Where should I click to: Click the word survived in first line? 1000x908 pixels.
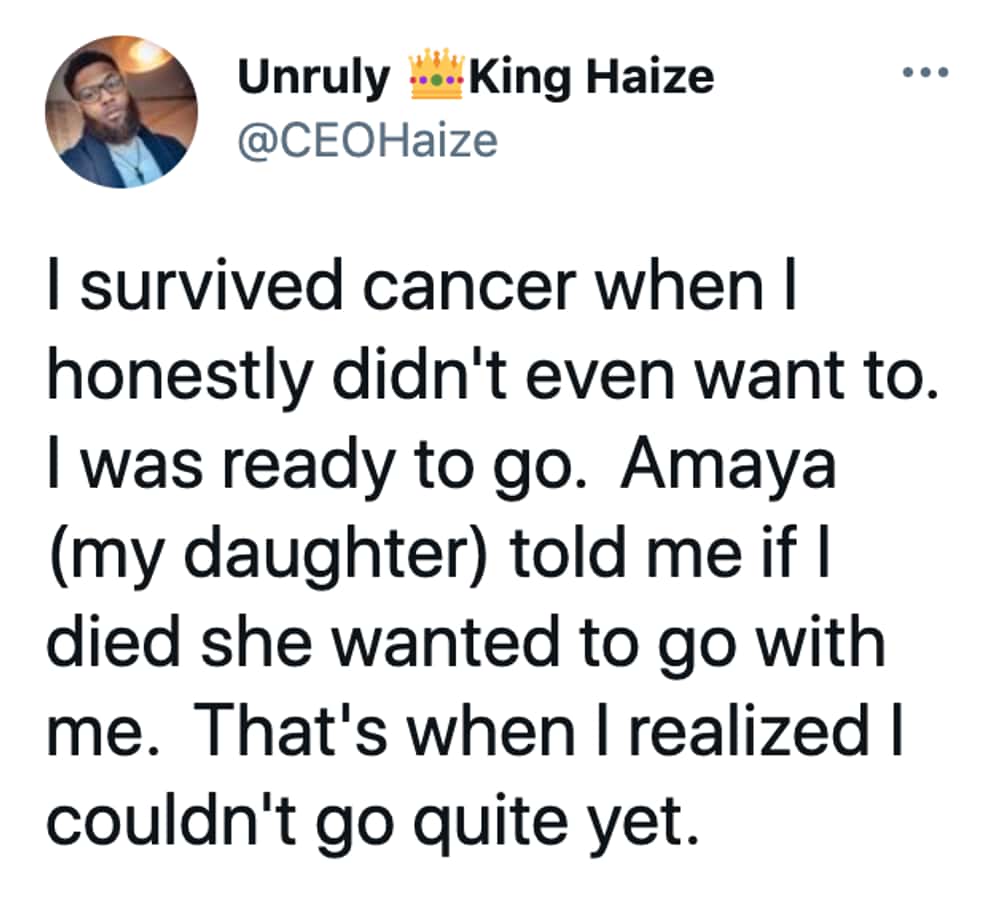pos(211,286)
